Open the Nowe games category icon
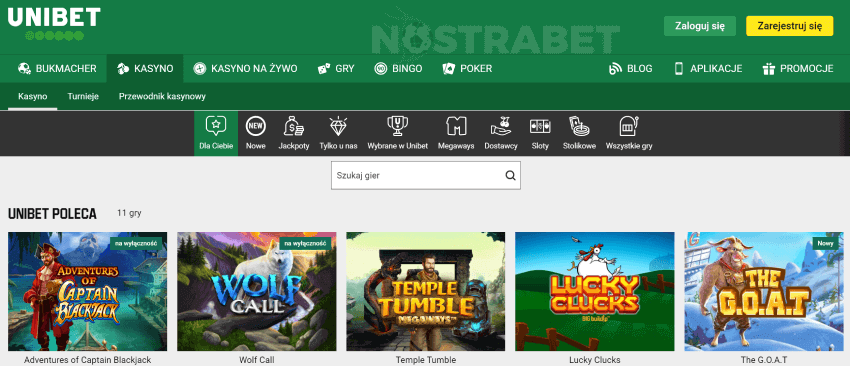 tap(255, 126)
